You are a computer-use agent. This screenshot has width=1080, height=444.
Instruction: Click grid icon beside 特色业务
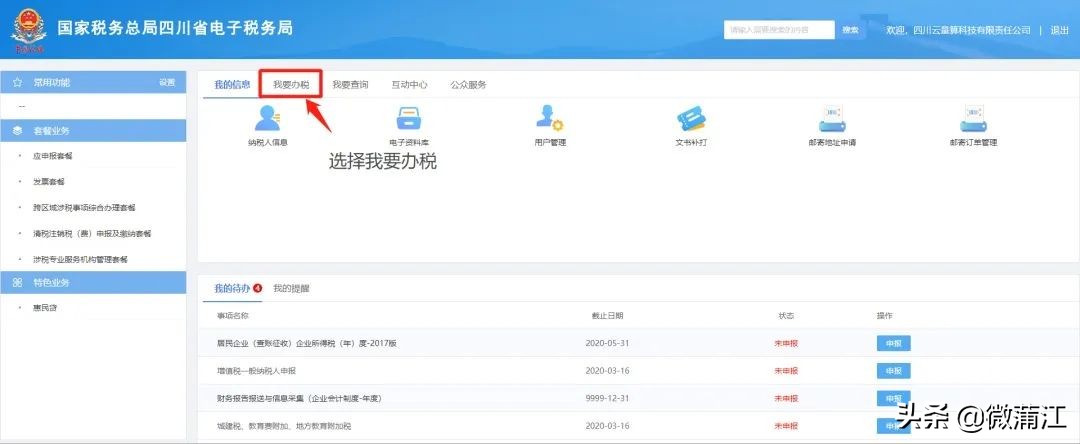tap(17, 282)
